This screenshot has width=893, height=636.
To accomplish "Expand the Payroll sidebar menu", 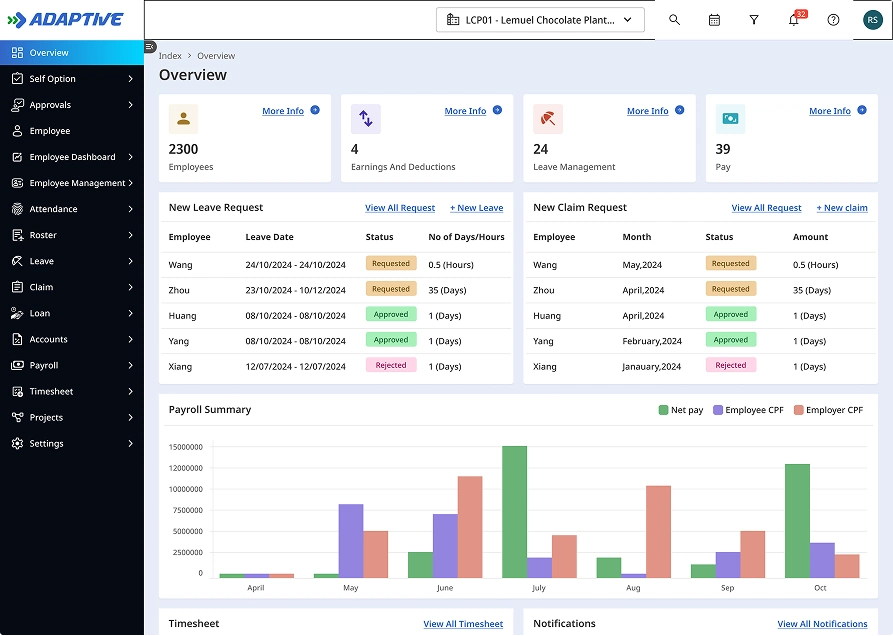I will (x=72, y=366).
